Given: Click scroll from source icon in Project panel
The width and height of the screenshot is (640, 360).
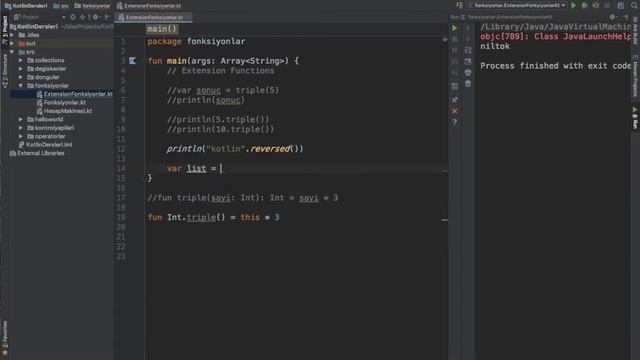Looking at the screenshot, I should 73,17.
